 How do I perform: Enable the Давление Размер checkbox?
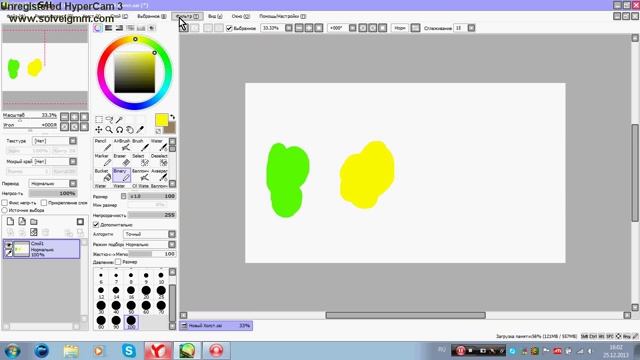point(118,262)
